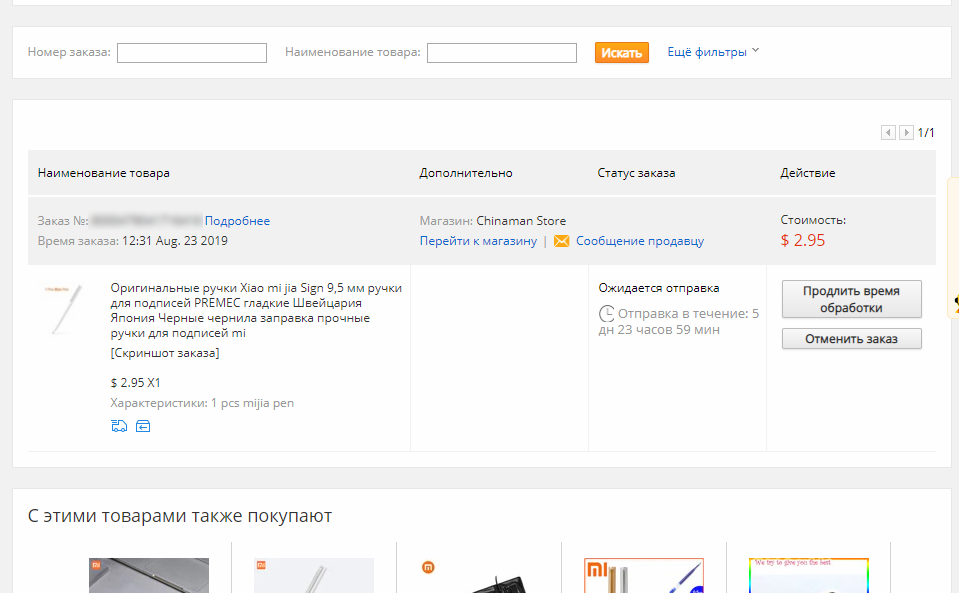The image size is (959, 593).
Task: Select the $ 2.95 order cost
Action: 802,240
